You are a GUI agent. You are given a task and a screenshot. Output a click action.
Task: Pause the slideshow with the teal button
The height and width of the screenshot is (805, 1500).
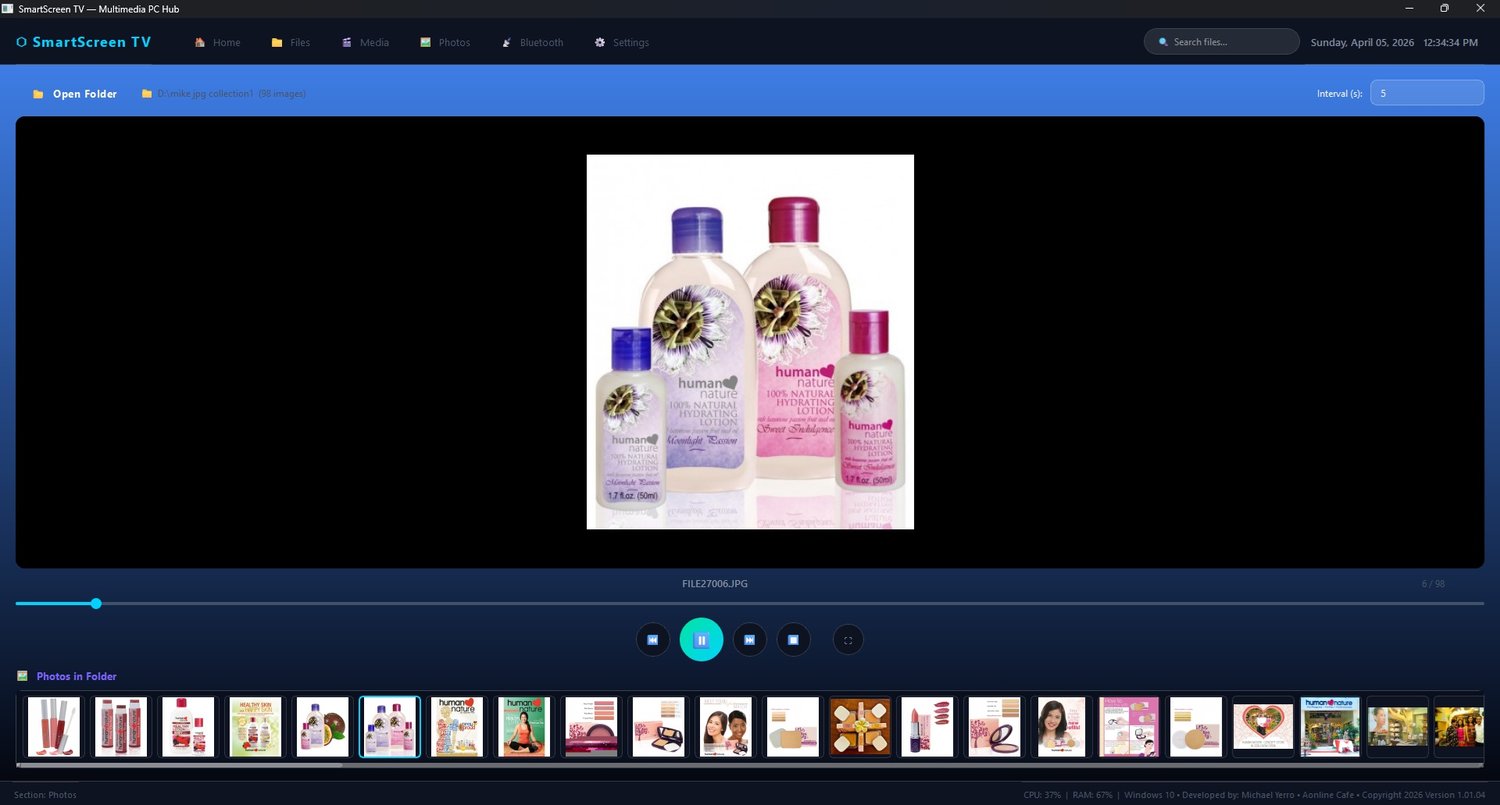click(701, 639)
